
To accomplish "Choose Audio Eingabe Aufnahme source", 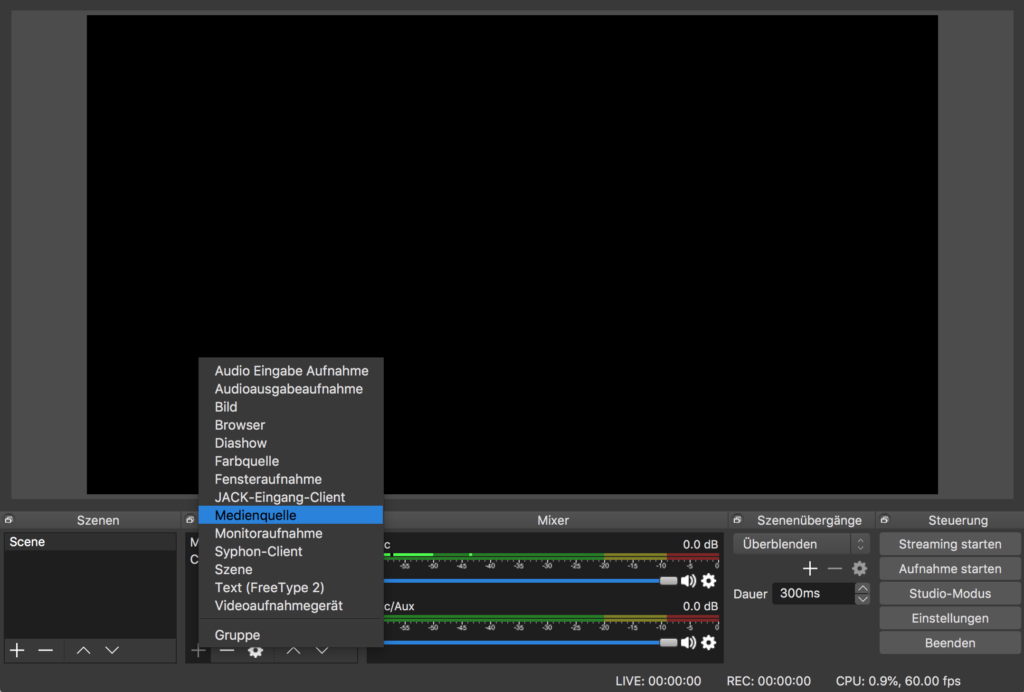I will (291, 371).
